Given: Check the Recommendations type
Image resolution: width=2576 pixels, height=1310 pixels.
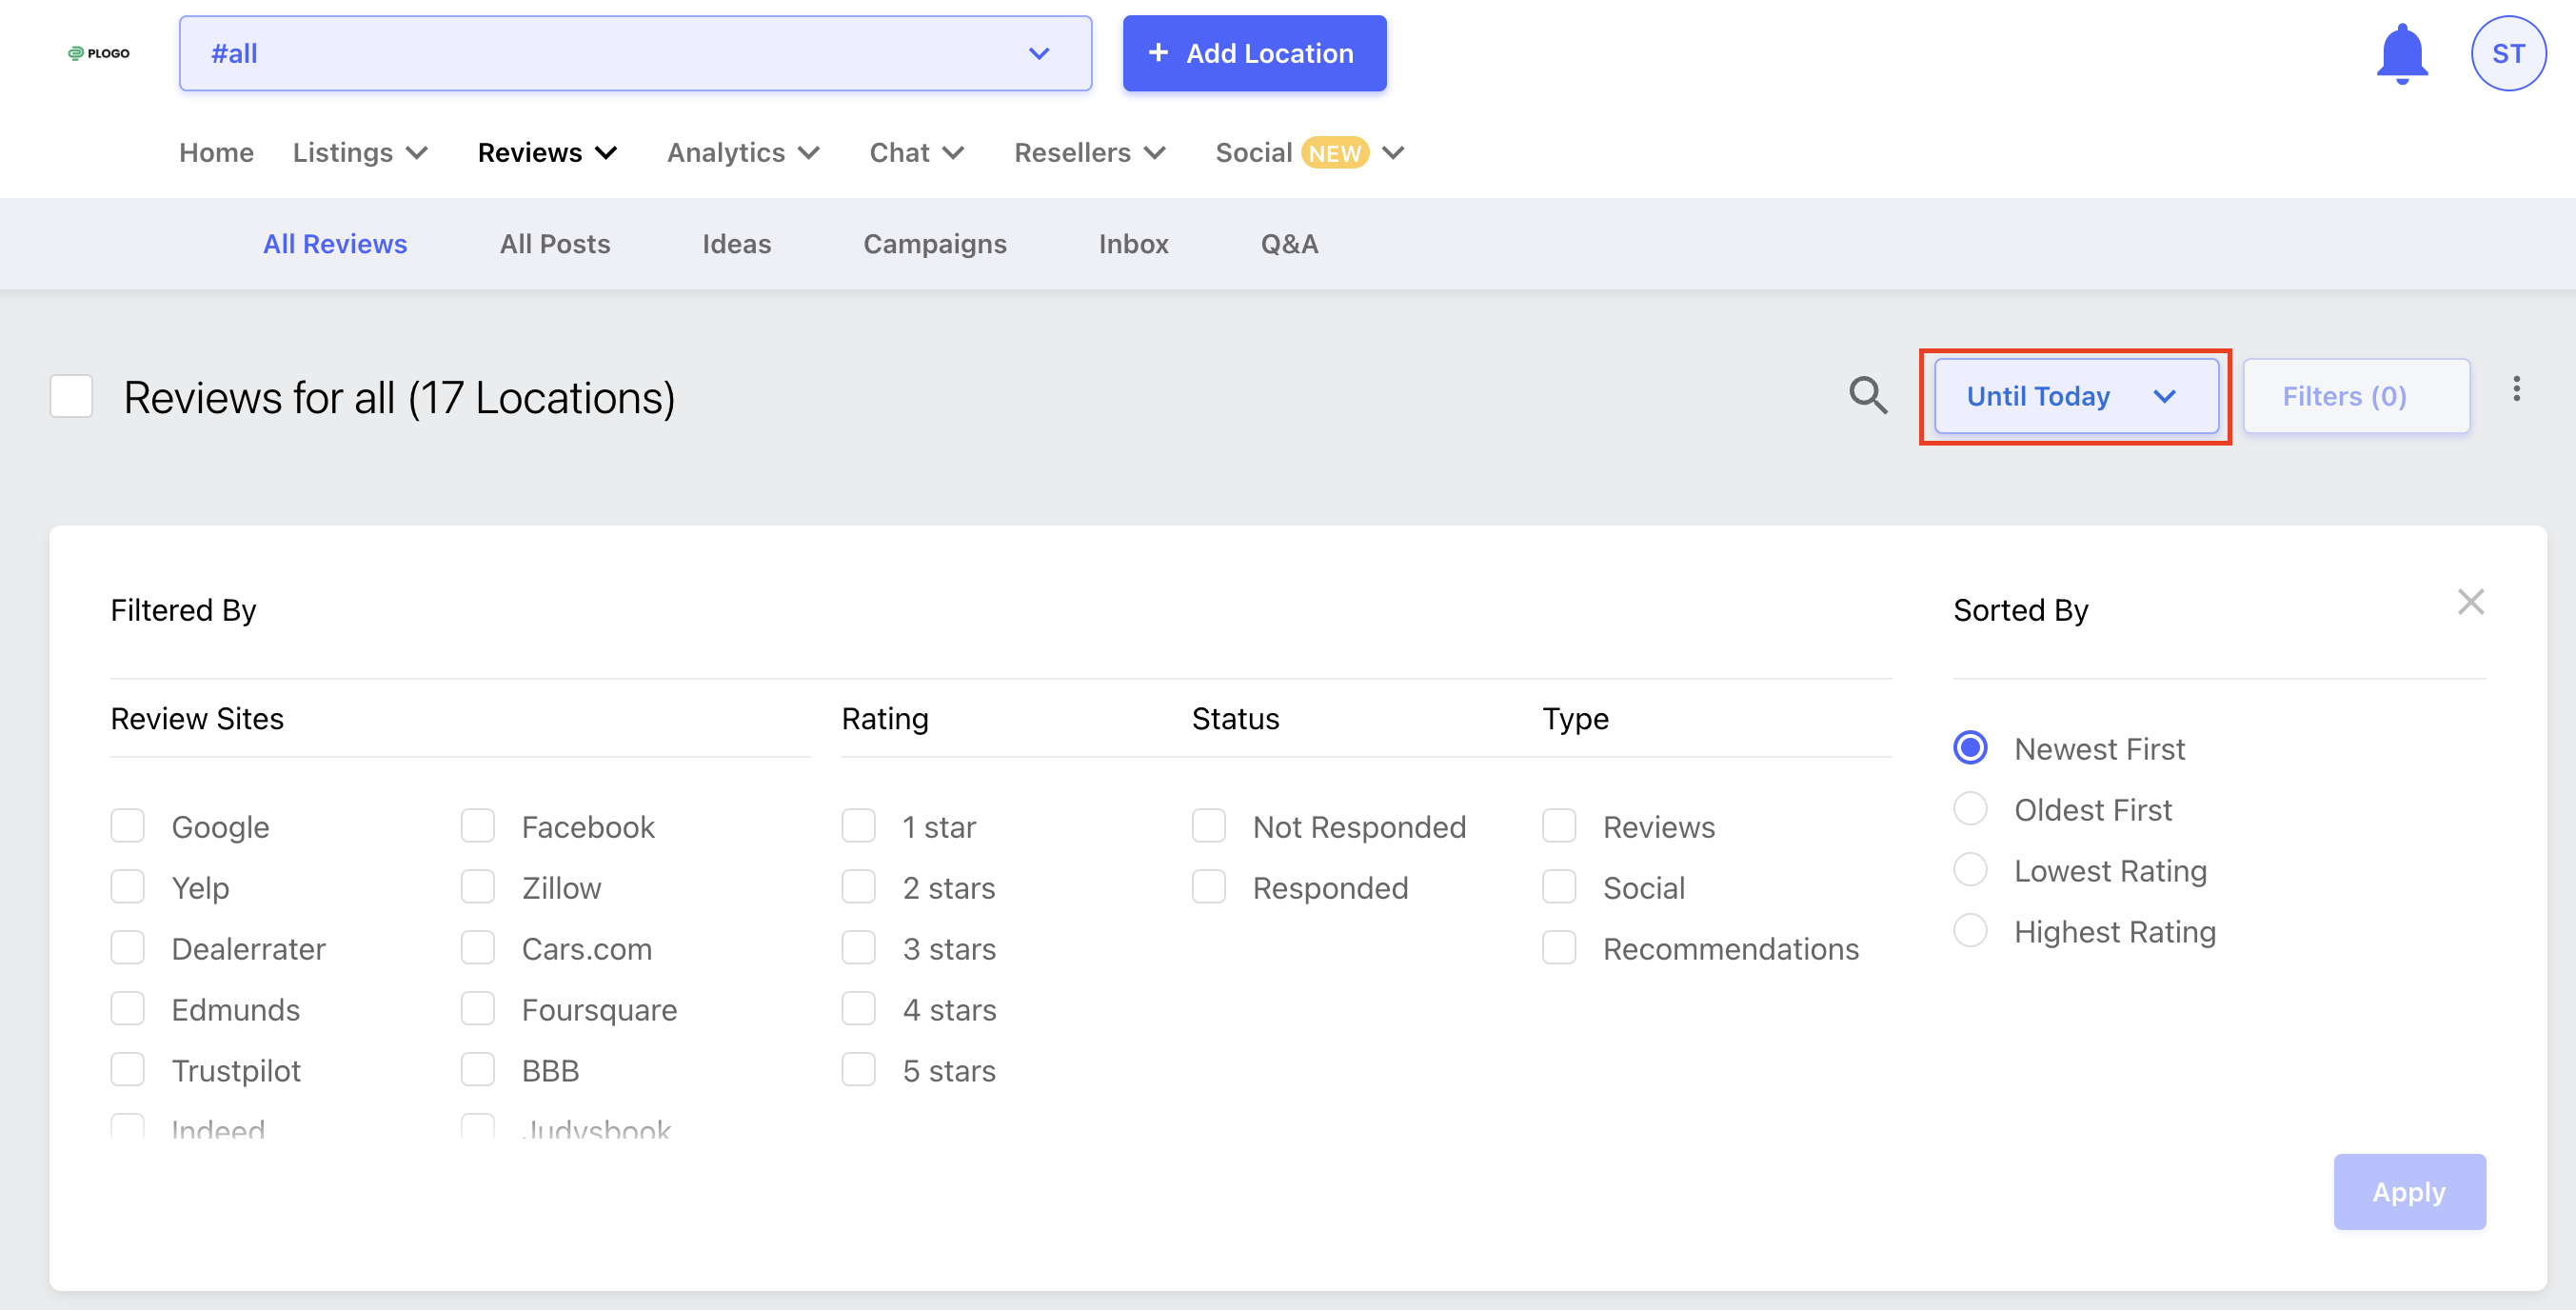Looking at the screenshot, I should [x=1559, y=949].
